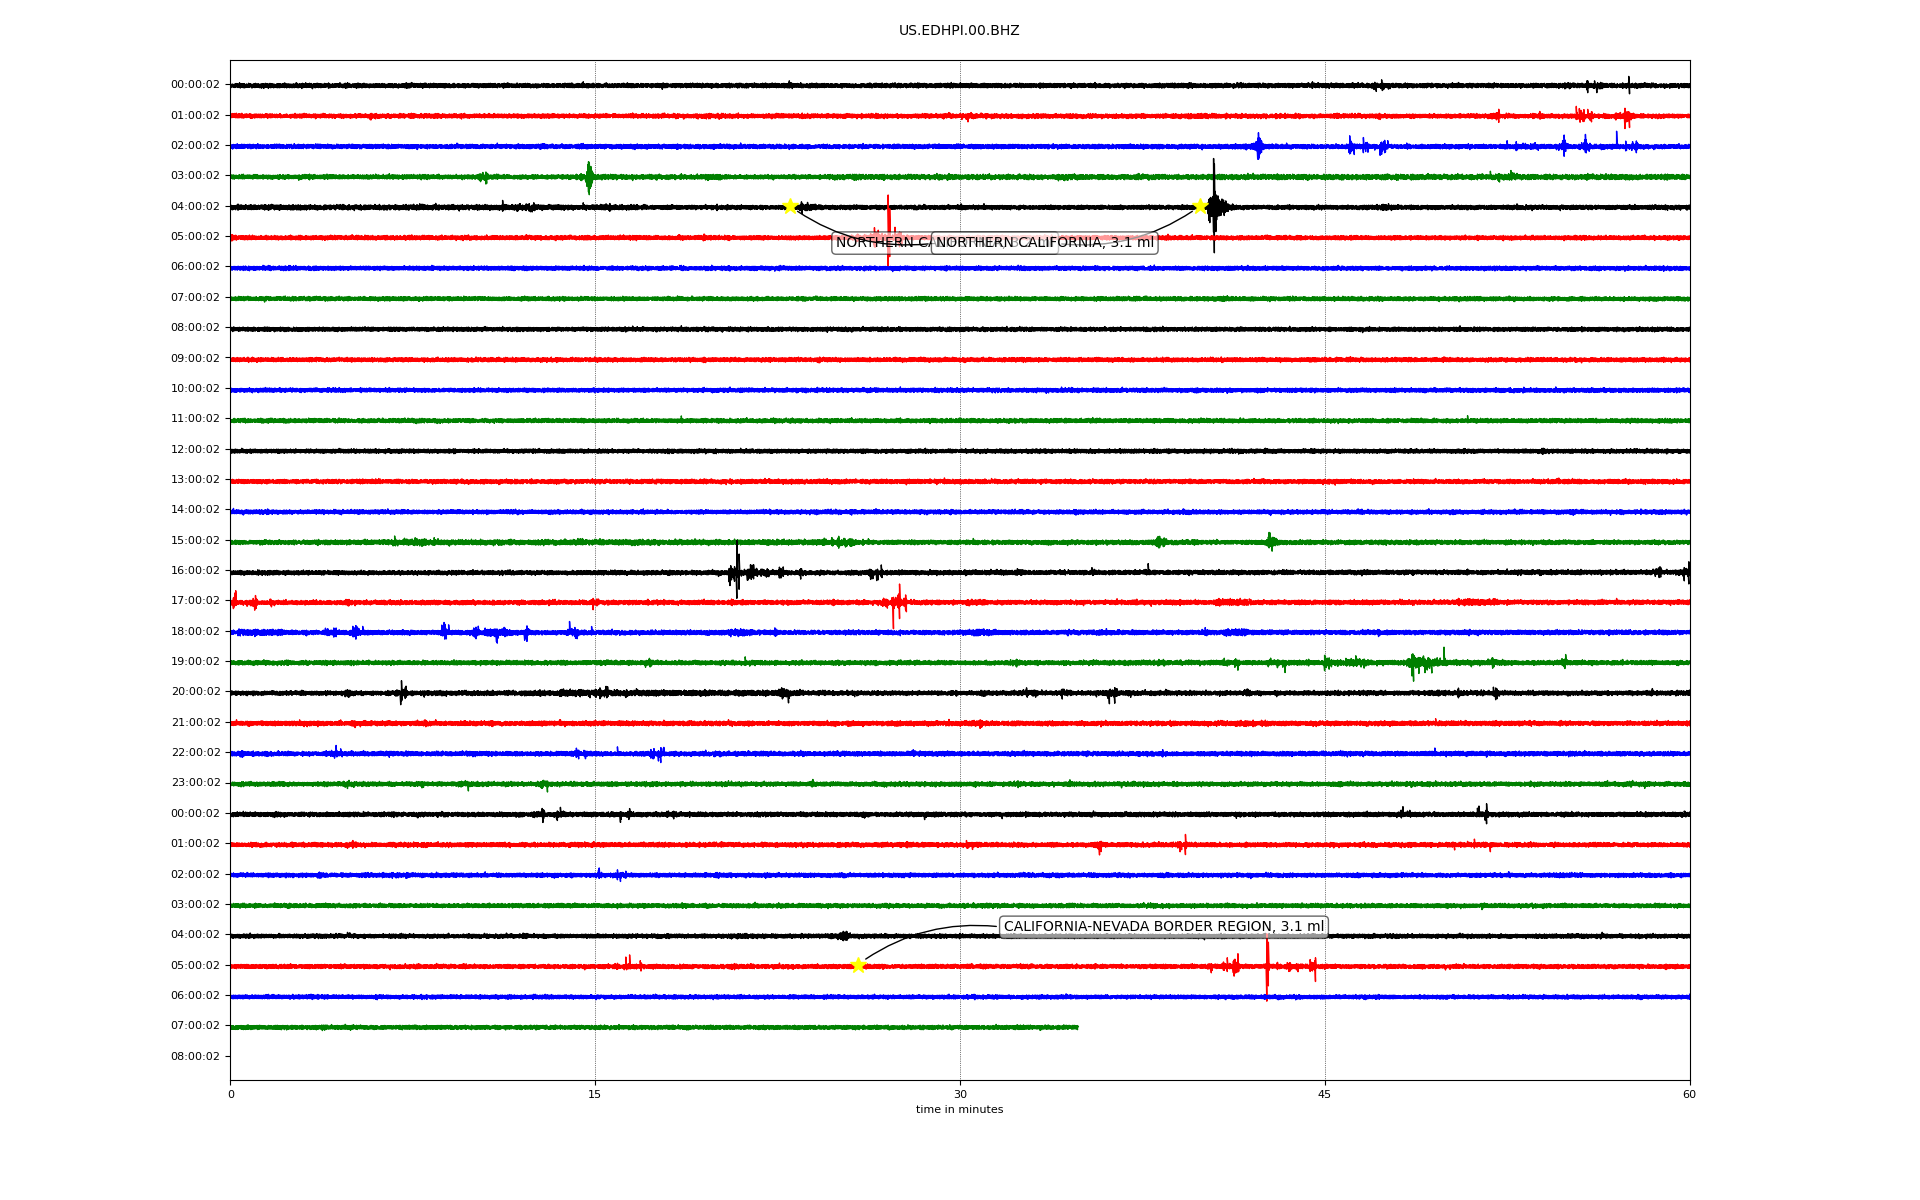Click the 45 tick label on x-axis

pos(1325,1094)
